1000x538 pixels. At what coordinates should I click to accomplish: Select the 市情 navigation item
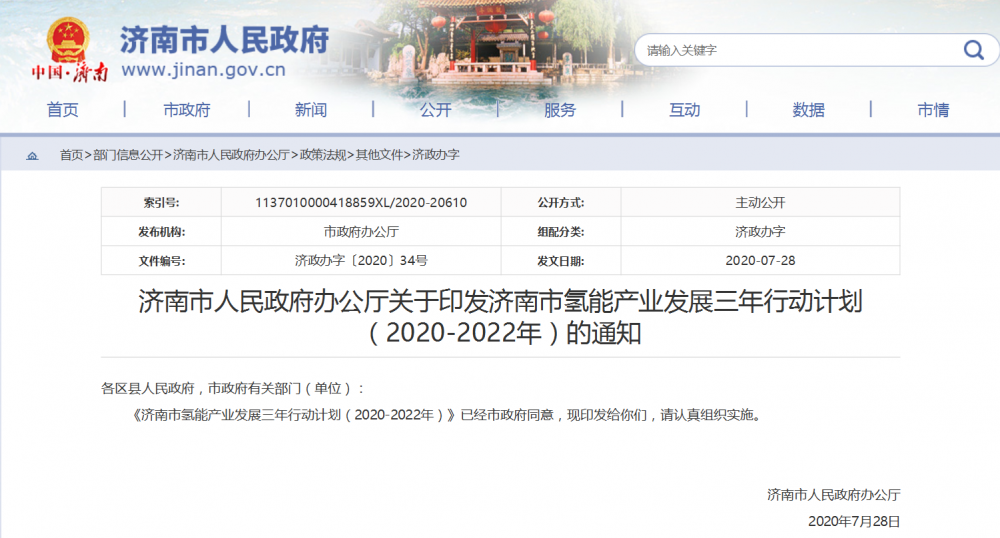[x=933, y=110]
